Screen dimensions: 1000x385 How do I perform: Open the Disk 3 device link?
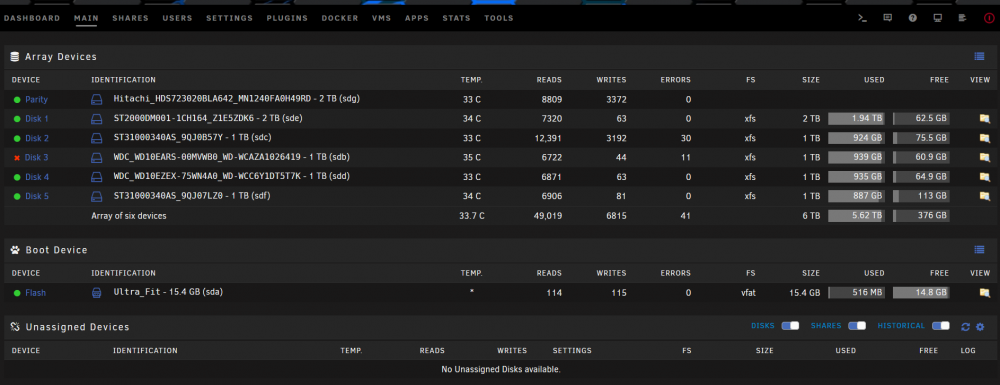(36, 157)
